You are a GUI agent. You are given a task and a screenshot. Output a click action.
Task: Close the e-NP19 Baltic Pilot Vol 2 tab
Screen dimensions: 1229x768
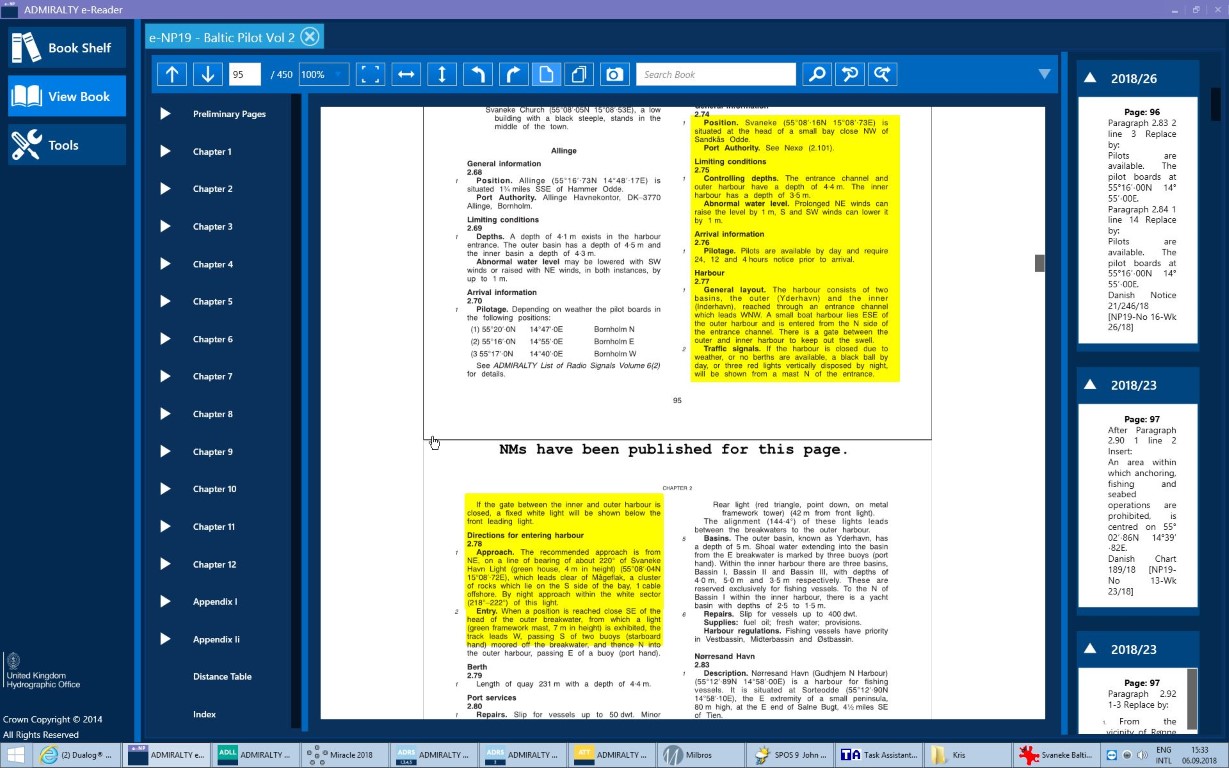tap(310, 37)
